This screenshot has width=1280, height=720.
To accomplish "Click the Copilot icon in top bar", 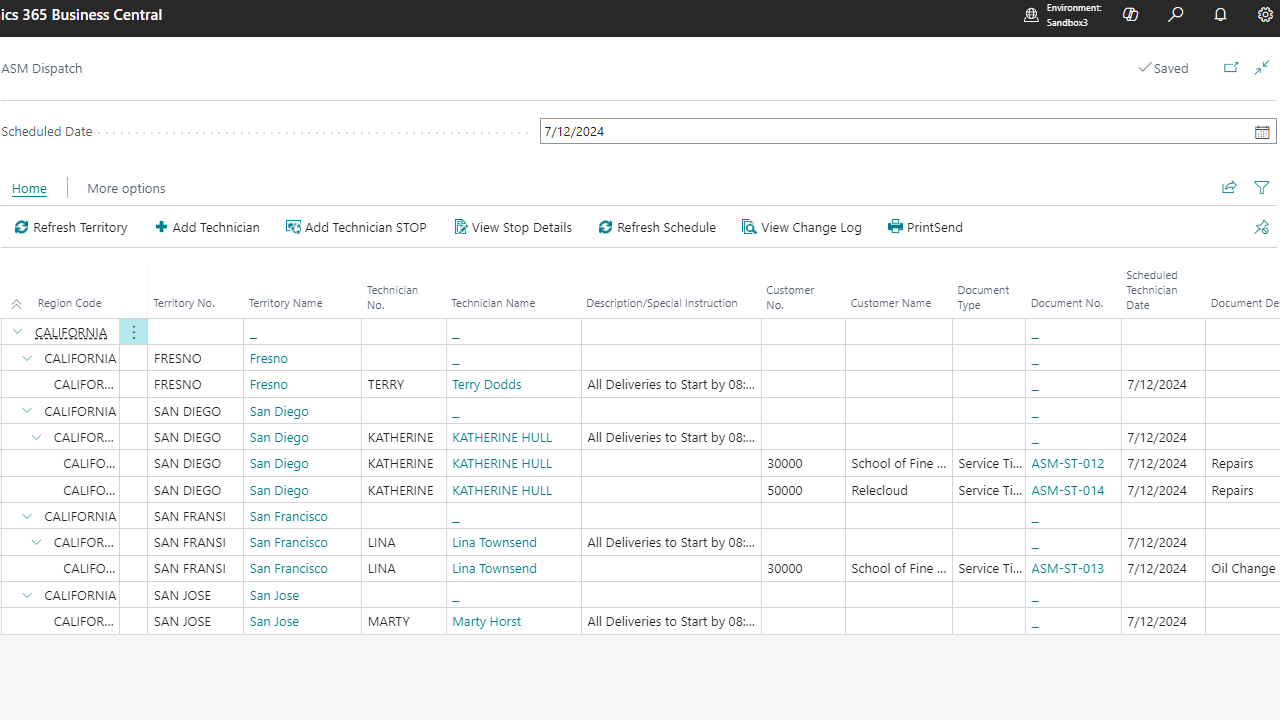I will (x=1131, y=15).
